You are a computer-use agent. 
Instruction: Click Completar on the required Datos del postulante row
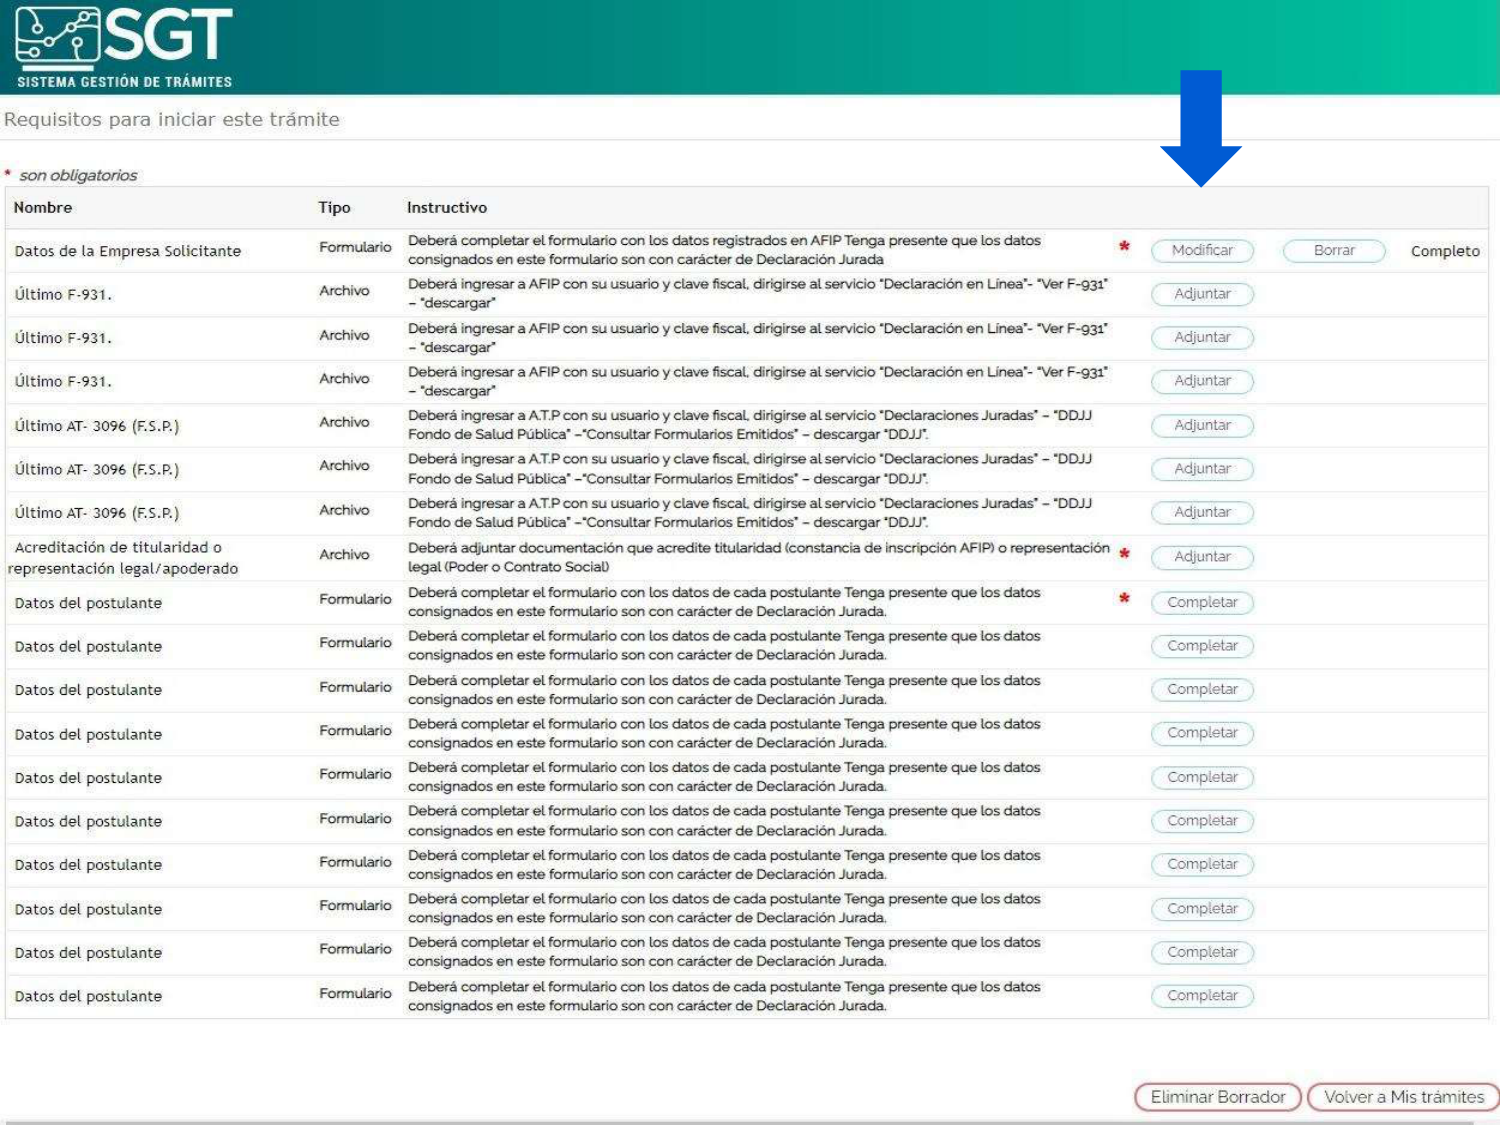click(1202, 602)
